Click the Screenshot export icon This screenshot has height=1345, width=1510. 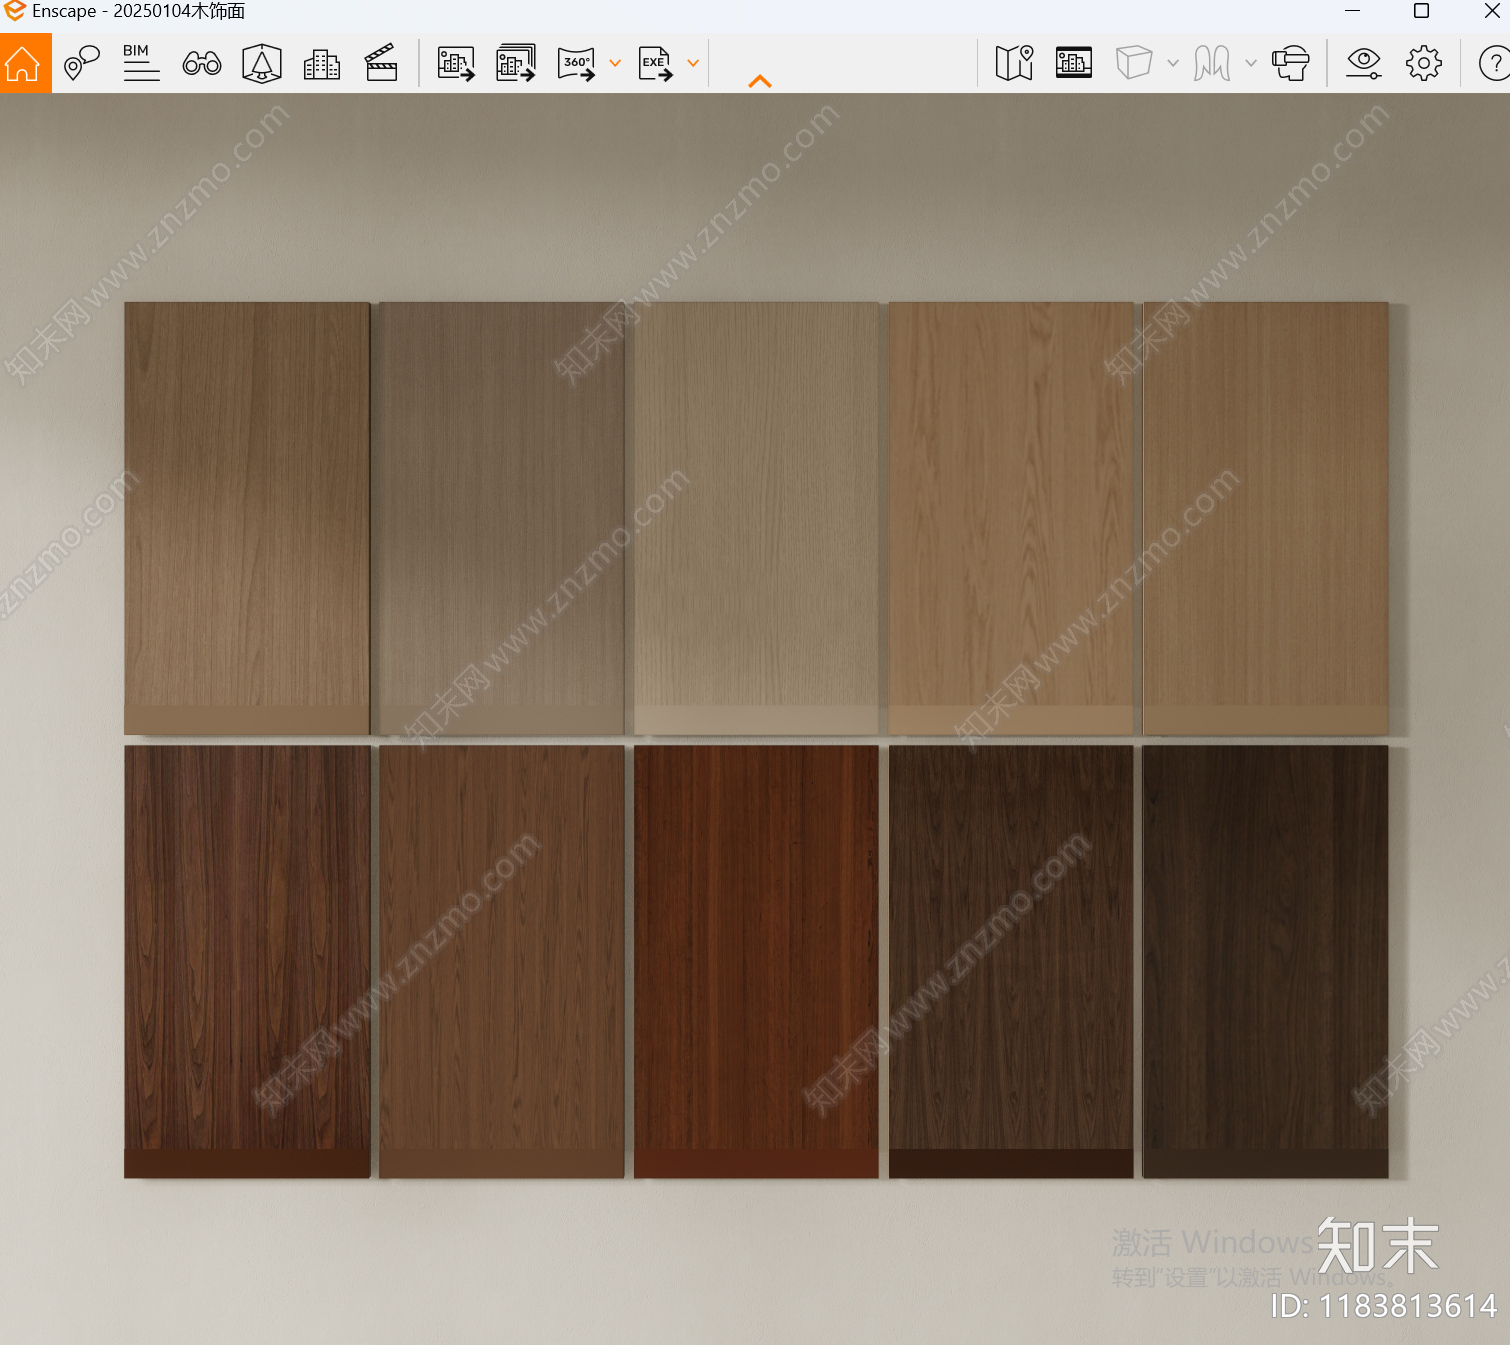456,63
